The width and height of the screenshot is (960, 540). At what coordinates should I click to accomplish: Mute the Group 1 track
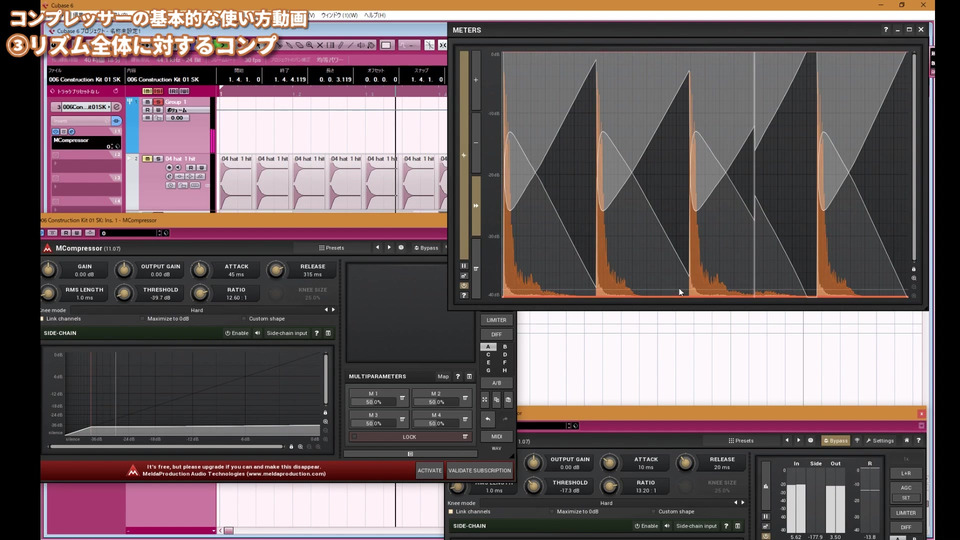[148, 102]
